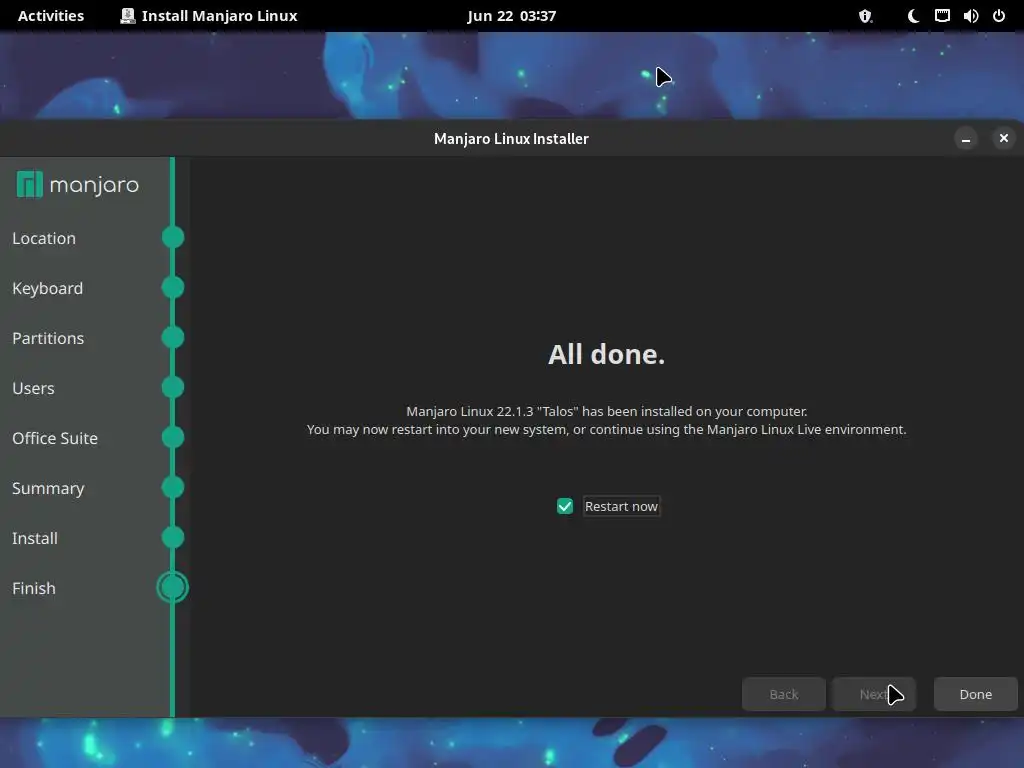Minimize the Manjaro Linux Installer window
The width and height of the screenshot is (1024, 768).
[x=966, y=138]
